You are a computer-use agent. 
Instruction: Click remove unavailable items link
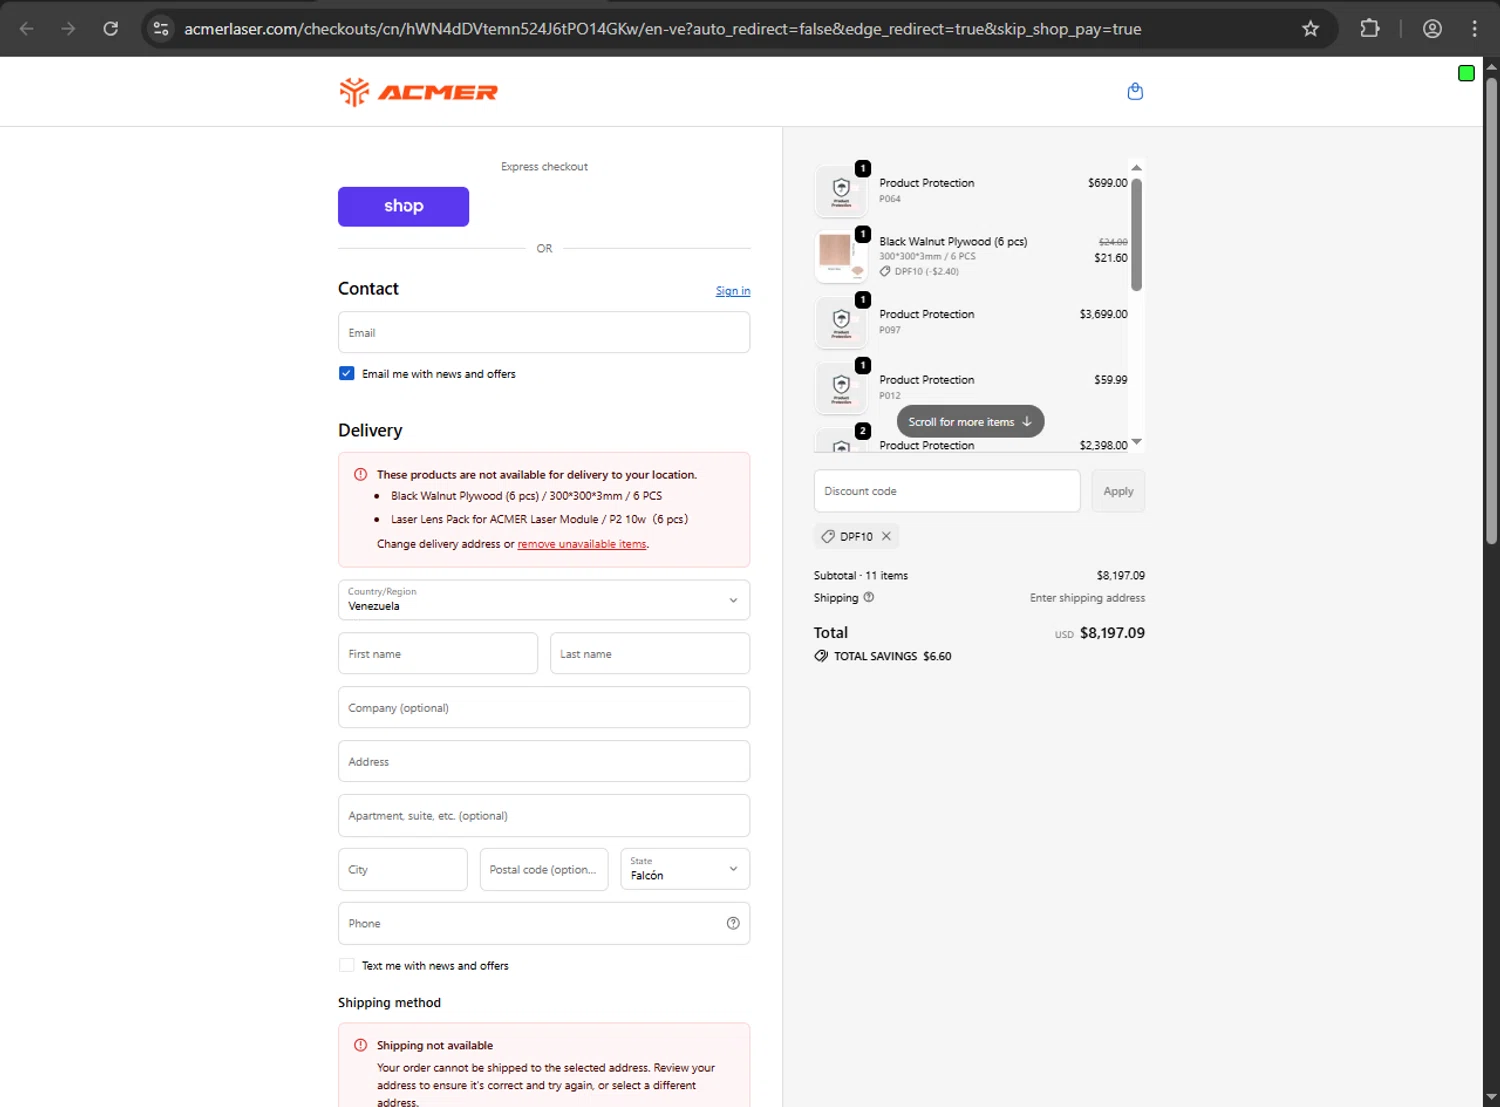(582, 544)
